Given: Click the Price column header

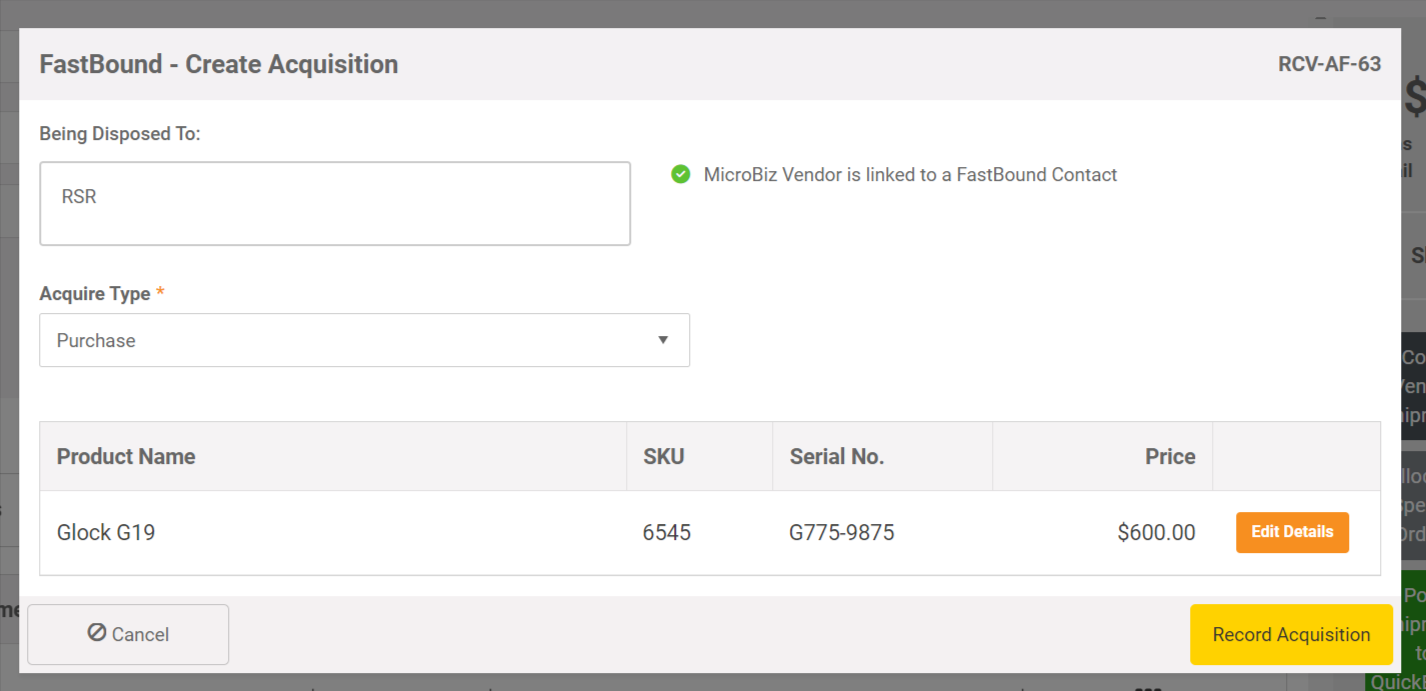Looking at the screenshot, I should click(x=1170, y=456).
